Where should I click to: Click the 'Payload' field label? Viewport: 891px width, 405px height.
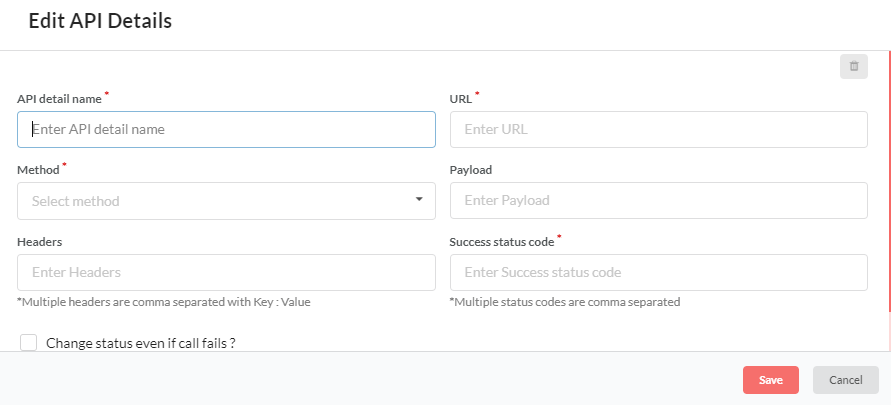471,170
